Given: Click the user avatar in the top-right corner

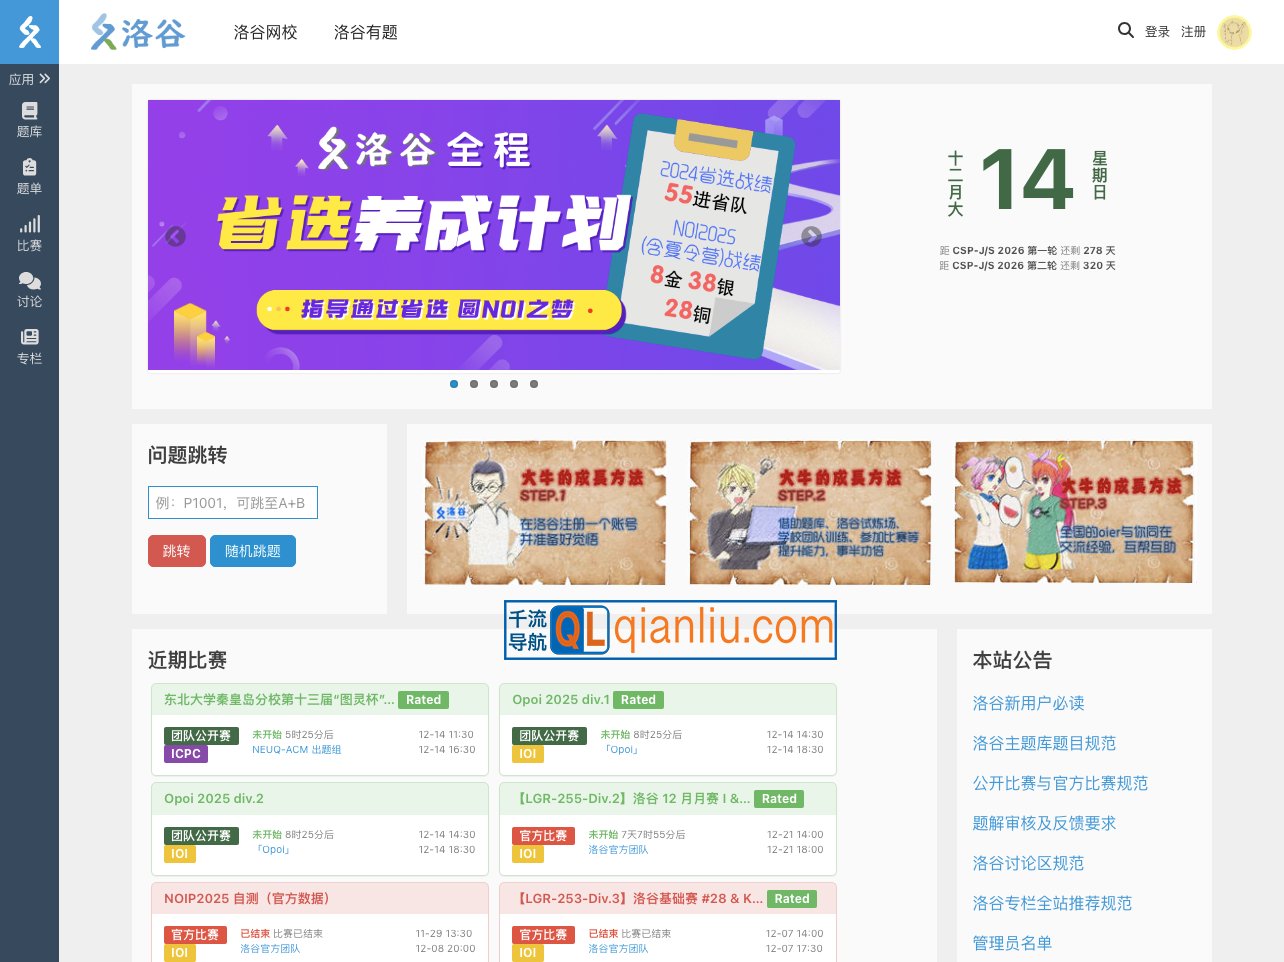Looking at the screenshot, I should click(x=1235, y=32).
